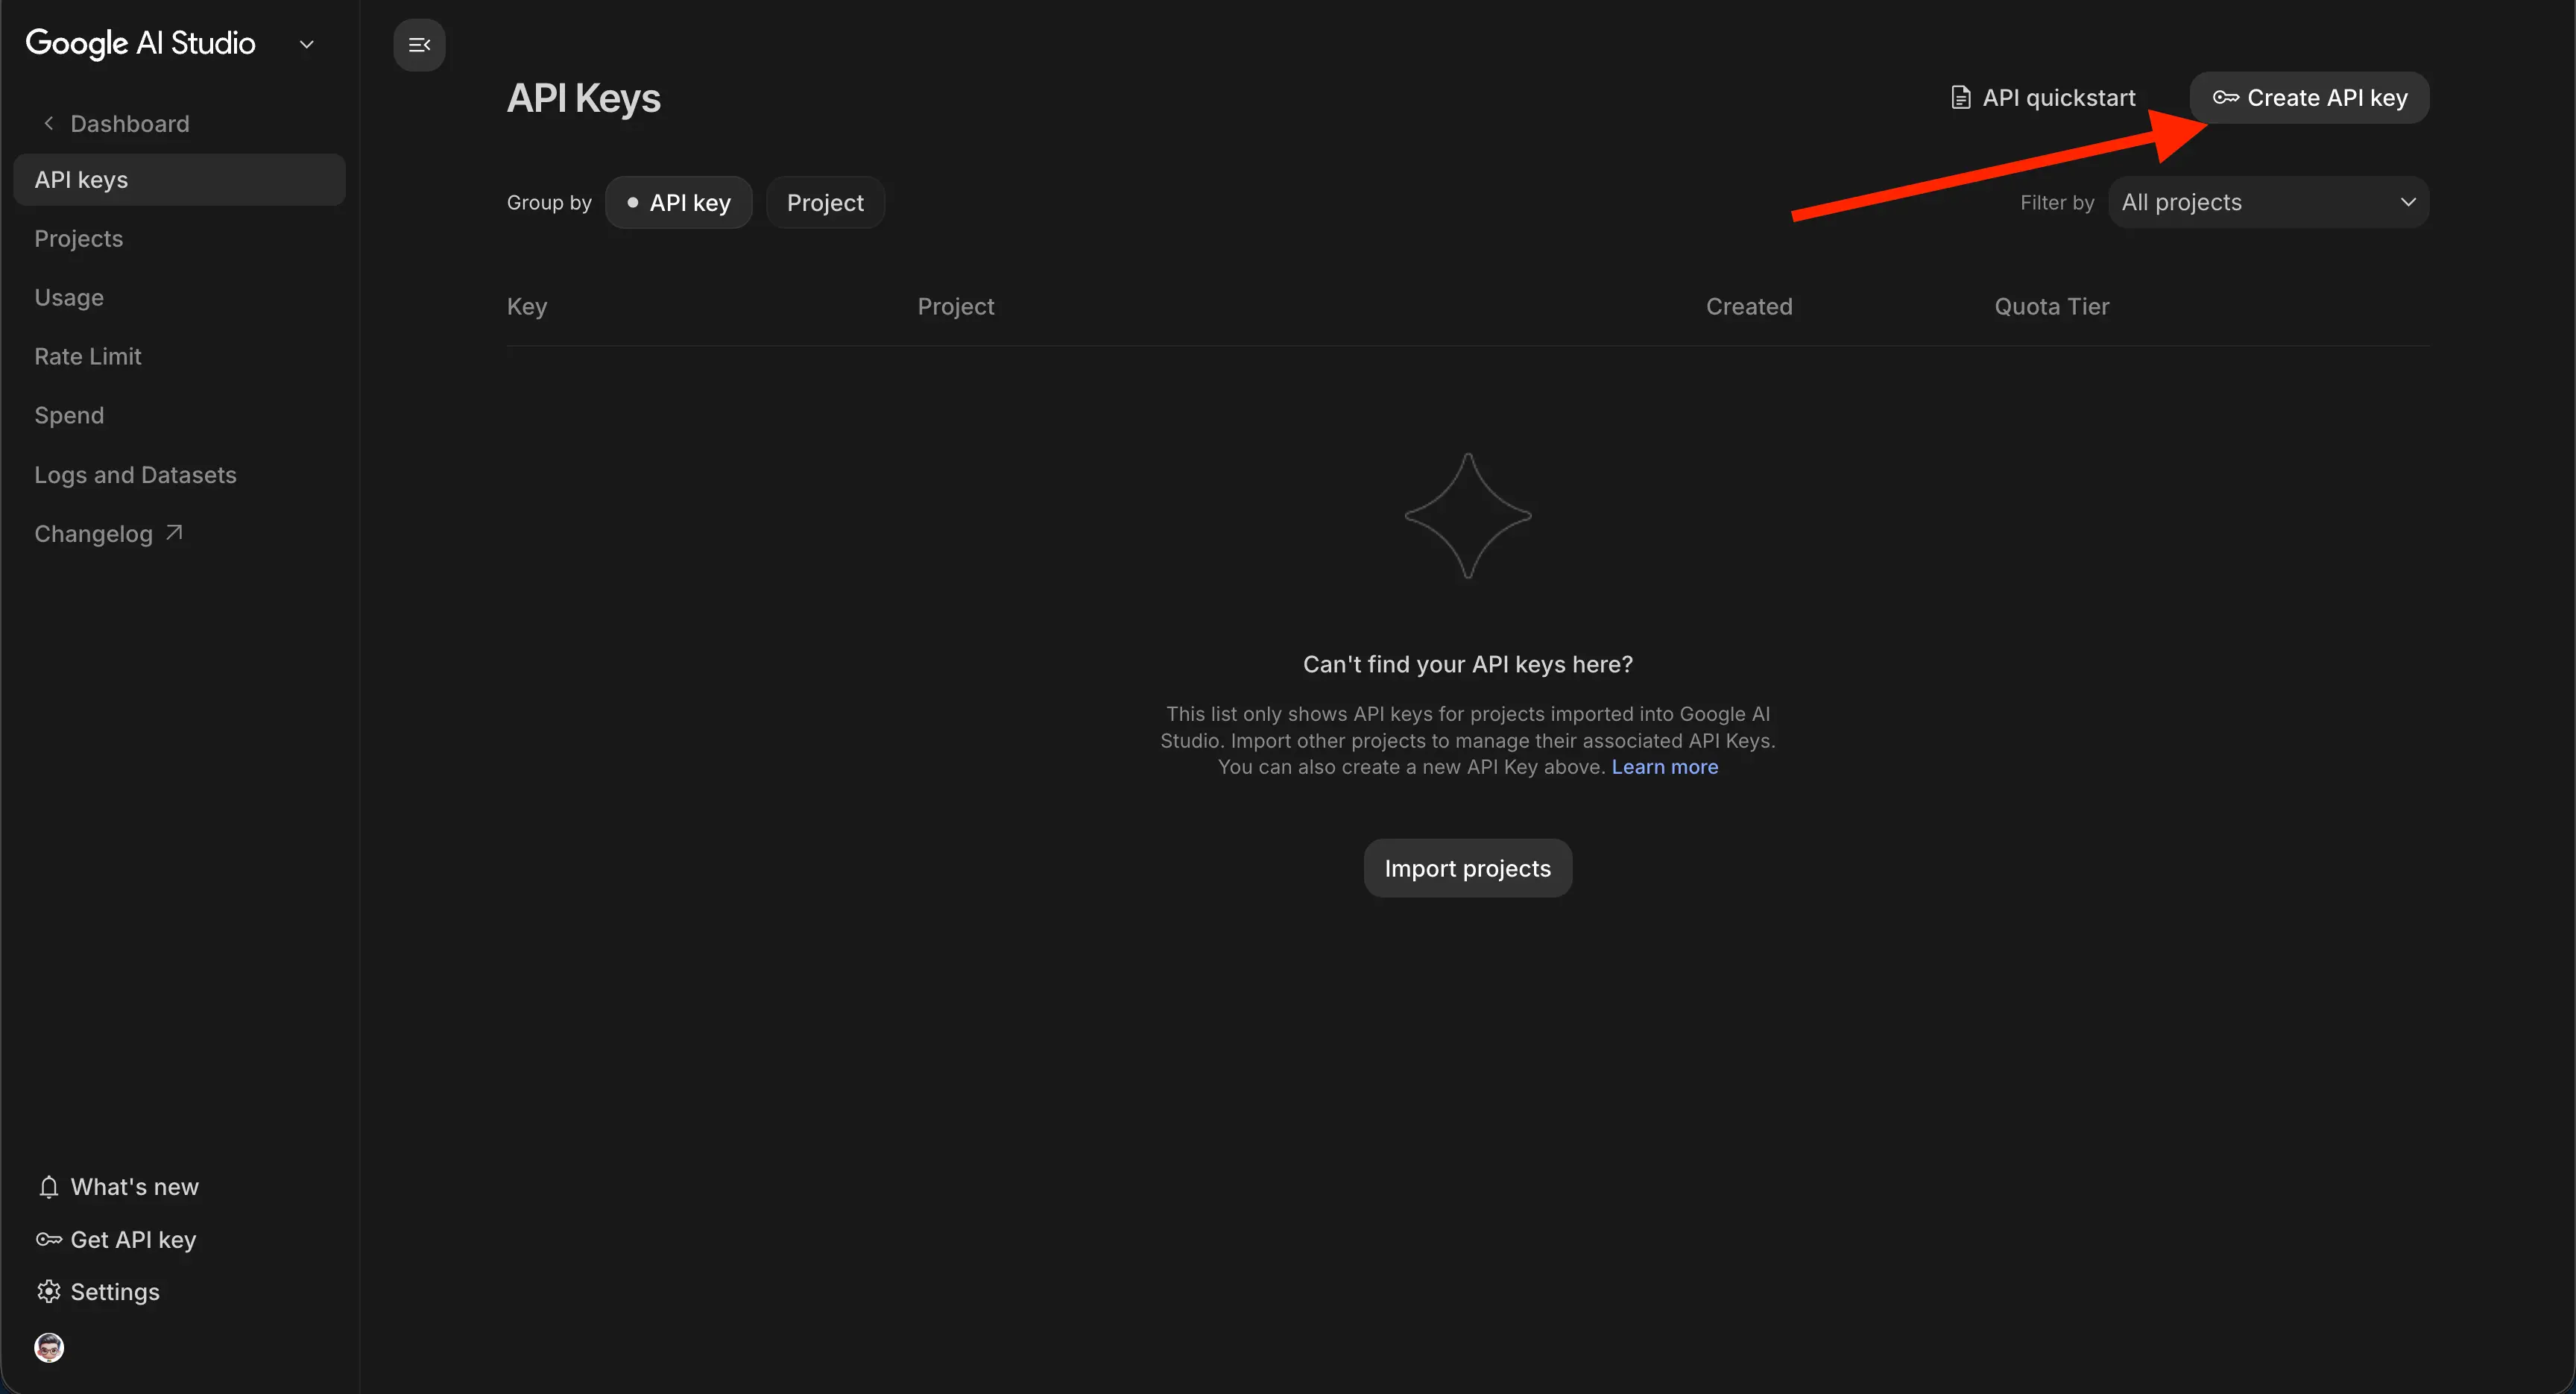The width and height of the screenshot is (2576, 1394).
Task: Open the All projects filter dropdown
Action: 2268,203
